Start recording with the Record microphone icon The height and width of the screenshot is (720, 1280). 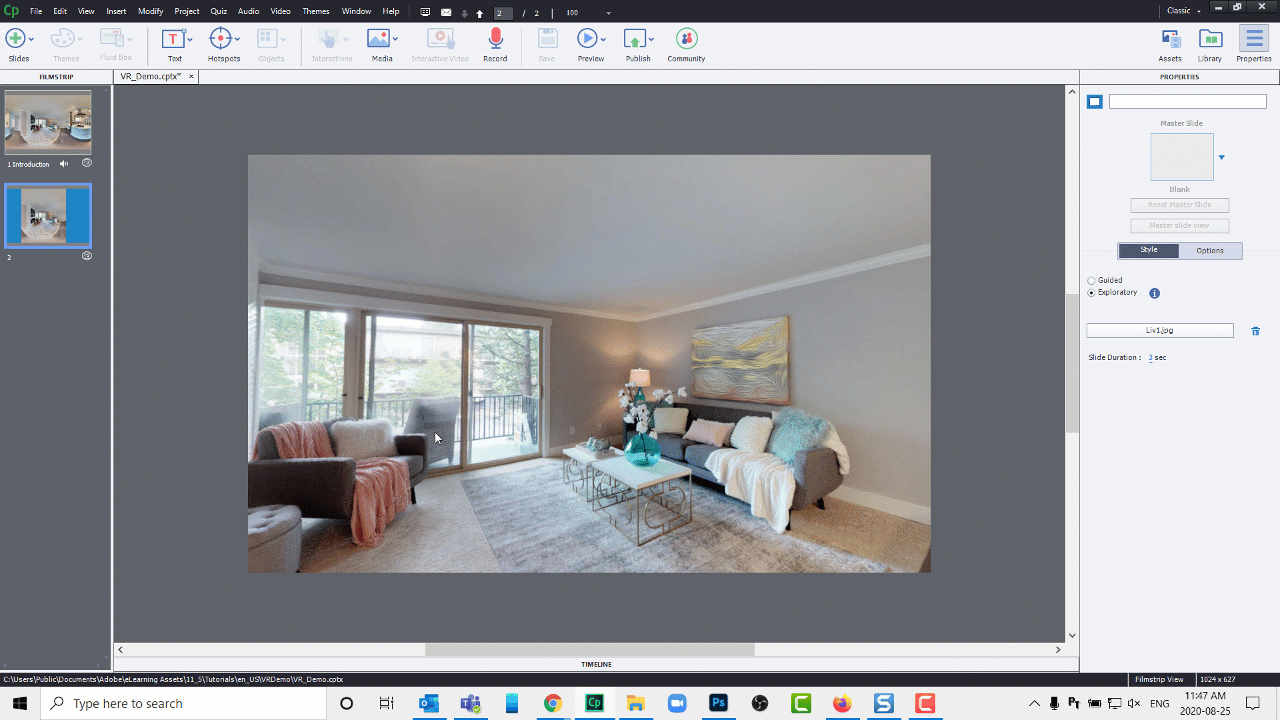[495, 38]
